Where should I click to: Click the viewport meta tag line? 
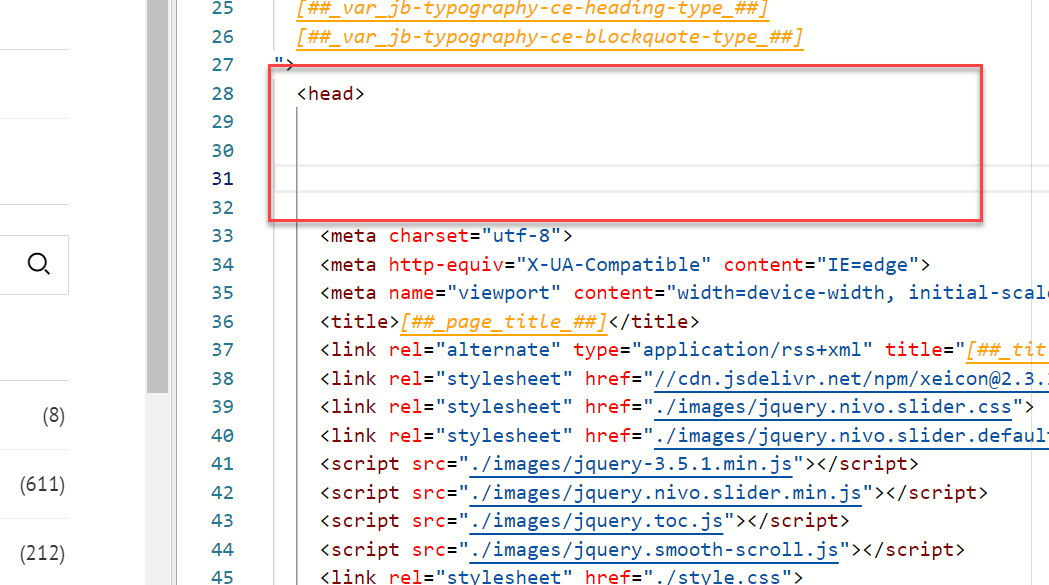pos(684,293)
